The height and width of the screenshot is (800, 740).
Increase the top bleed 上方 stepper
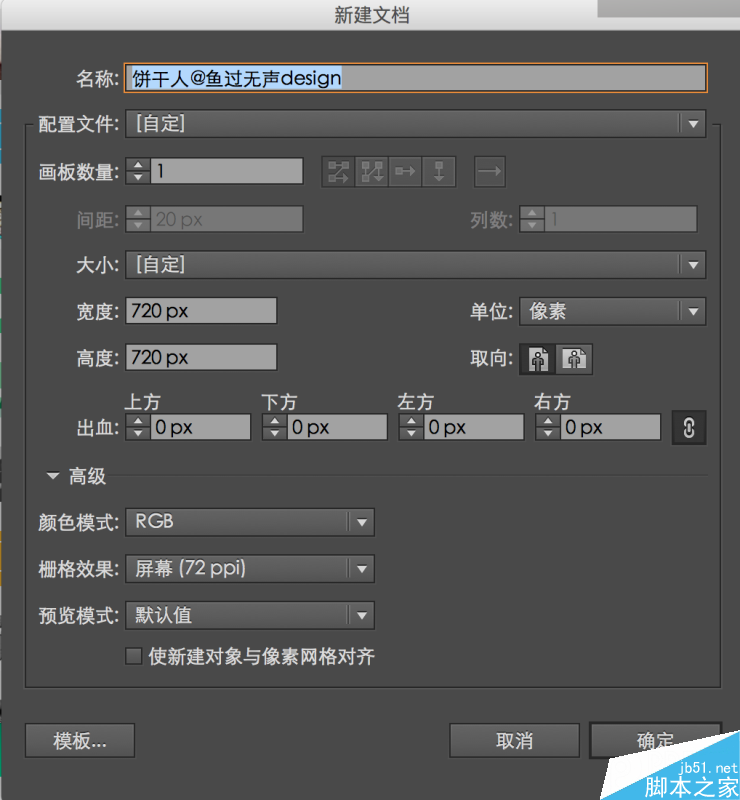[x=138, y=421]
